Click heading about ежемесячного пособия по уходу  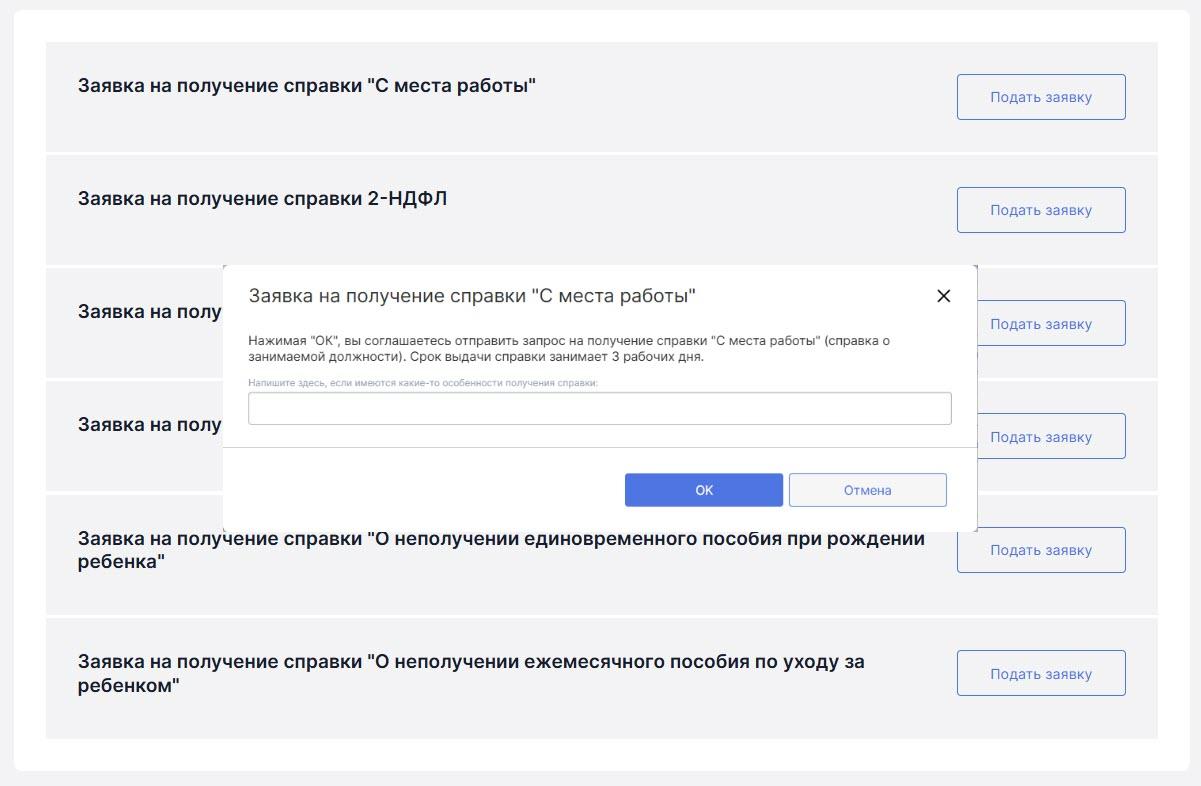470,673
